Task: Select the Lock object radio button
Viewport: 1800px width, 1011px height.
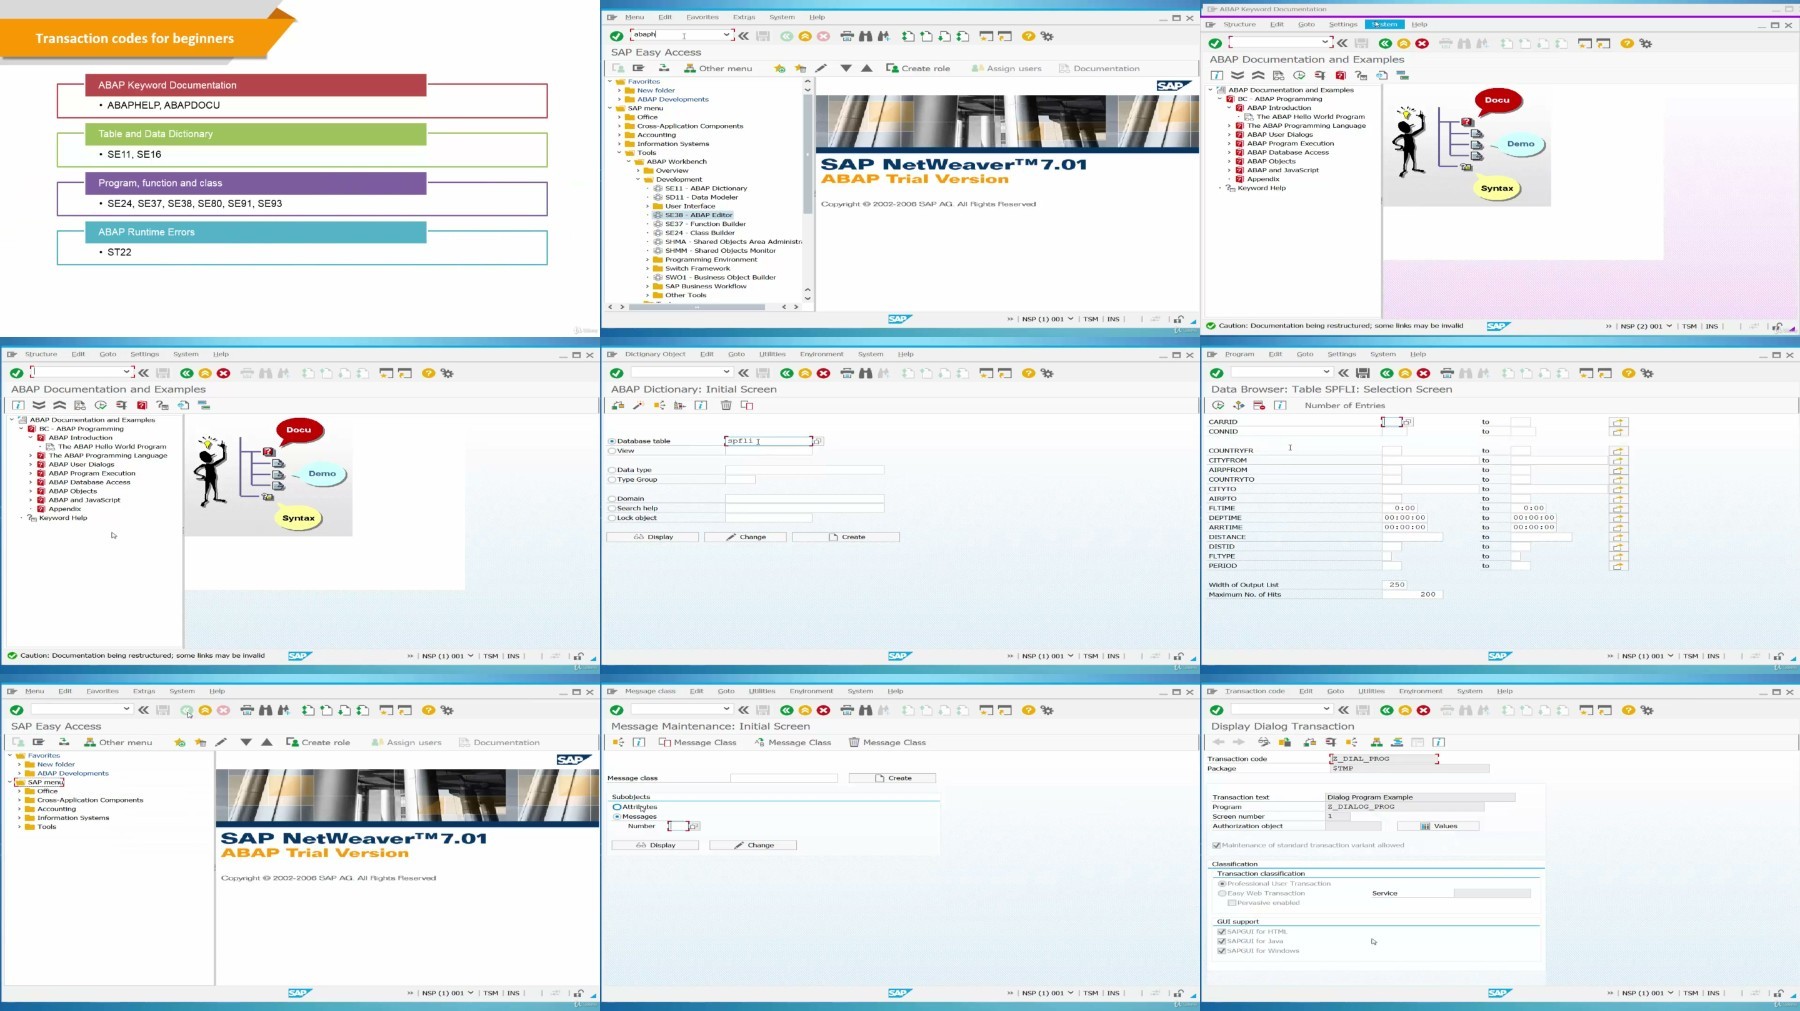Action: tap(612, 518)
